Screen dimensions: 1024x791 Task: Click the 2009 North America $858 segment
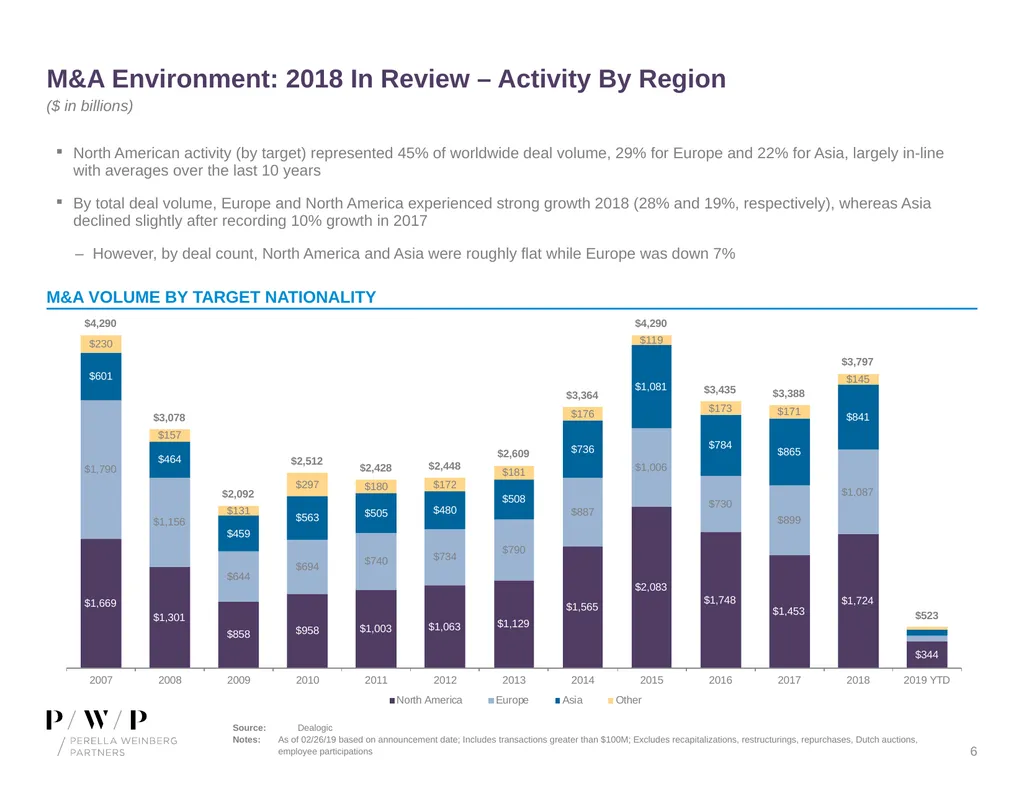238,634
